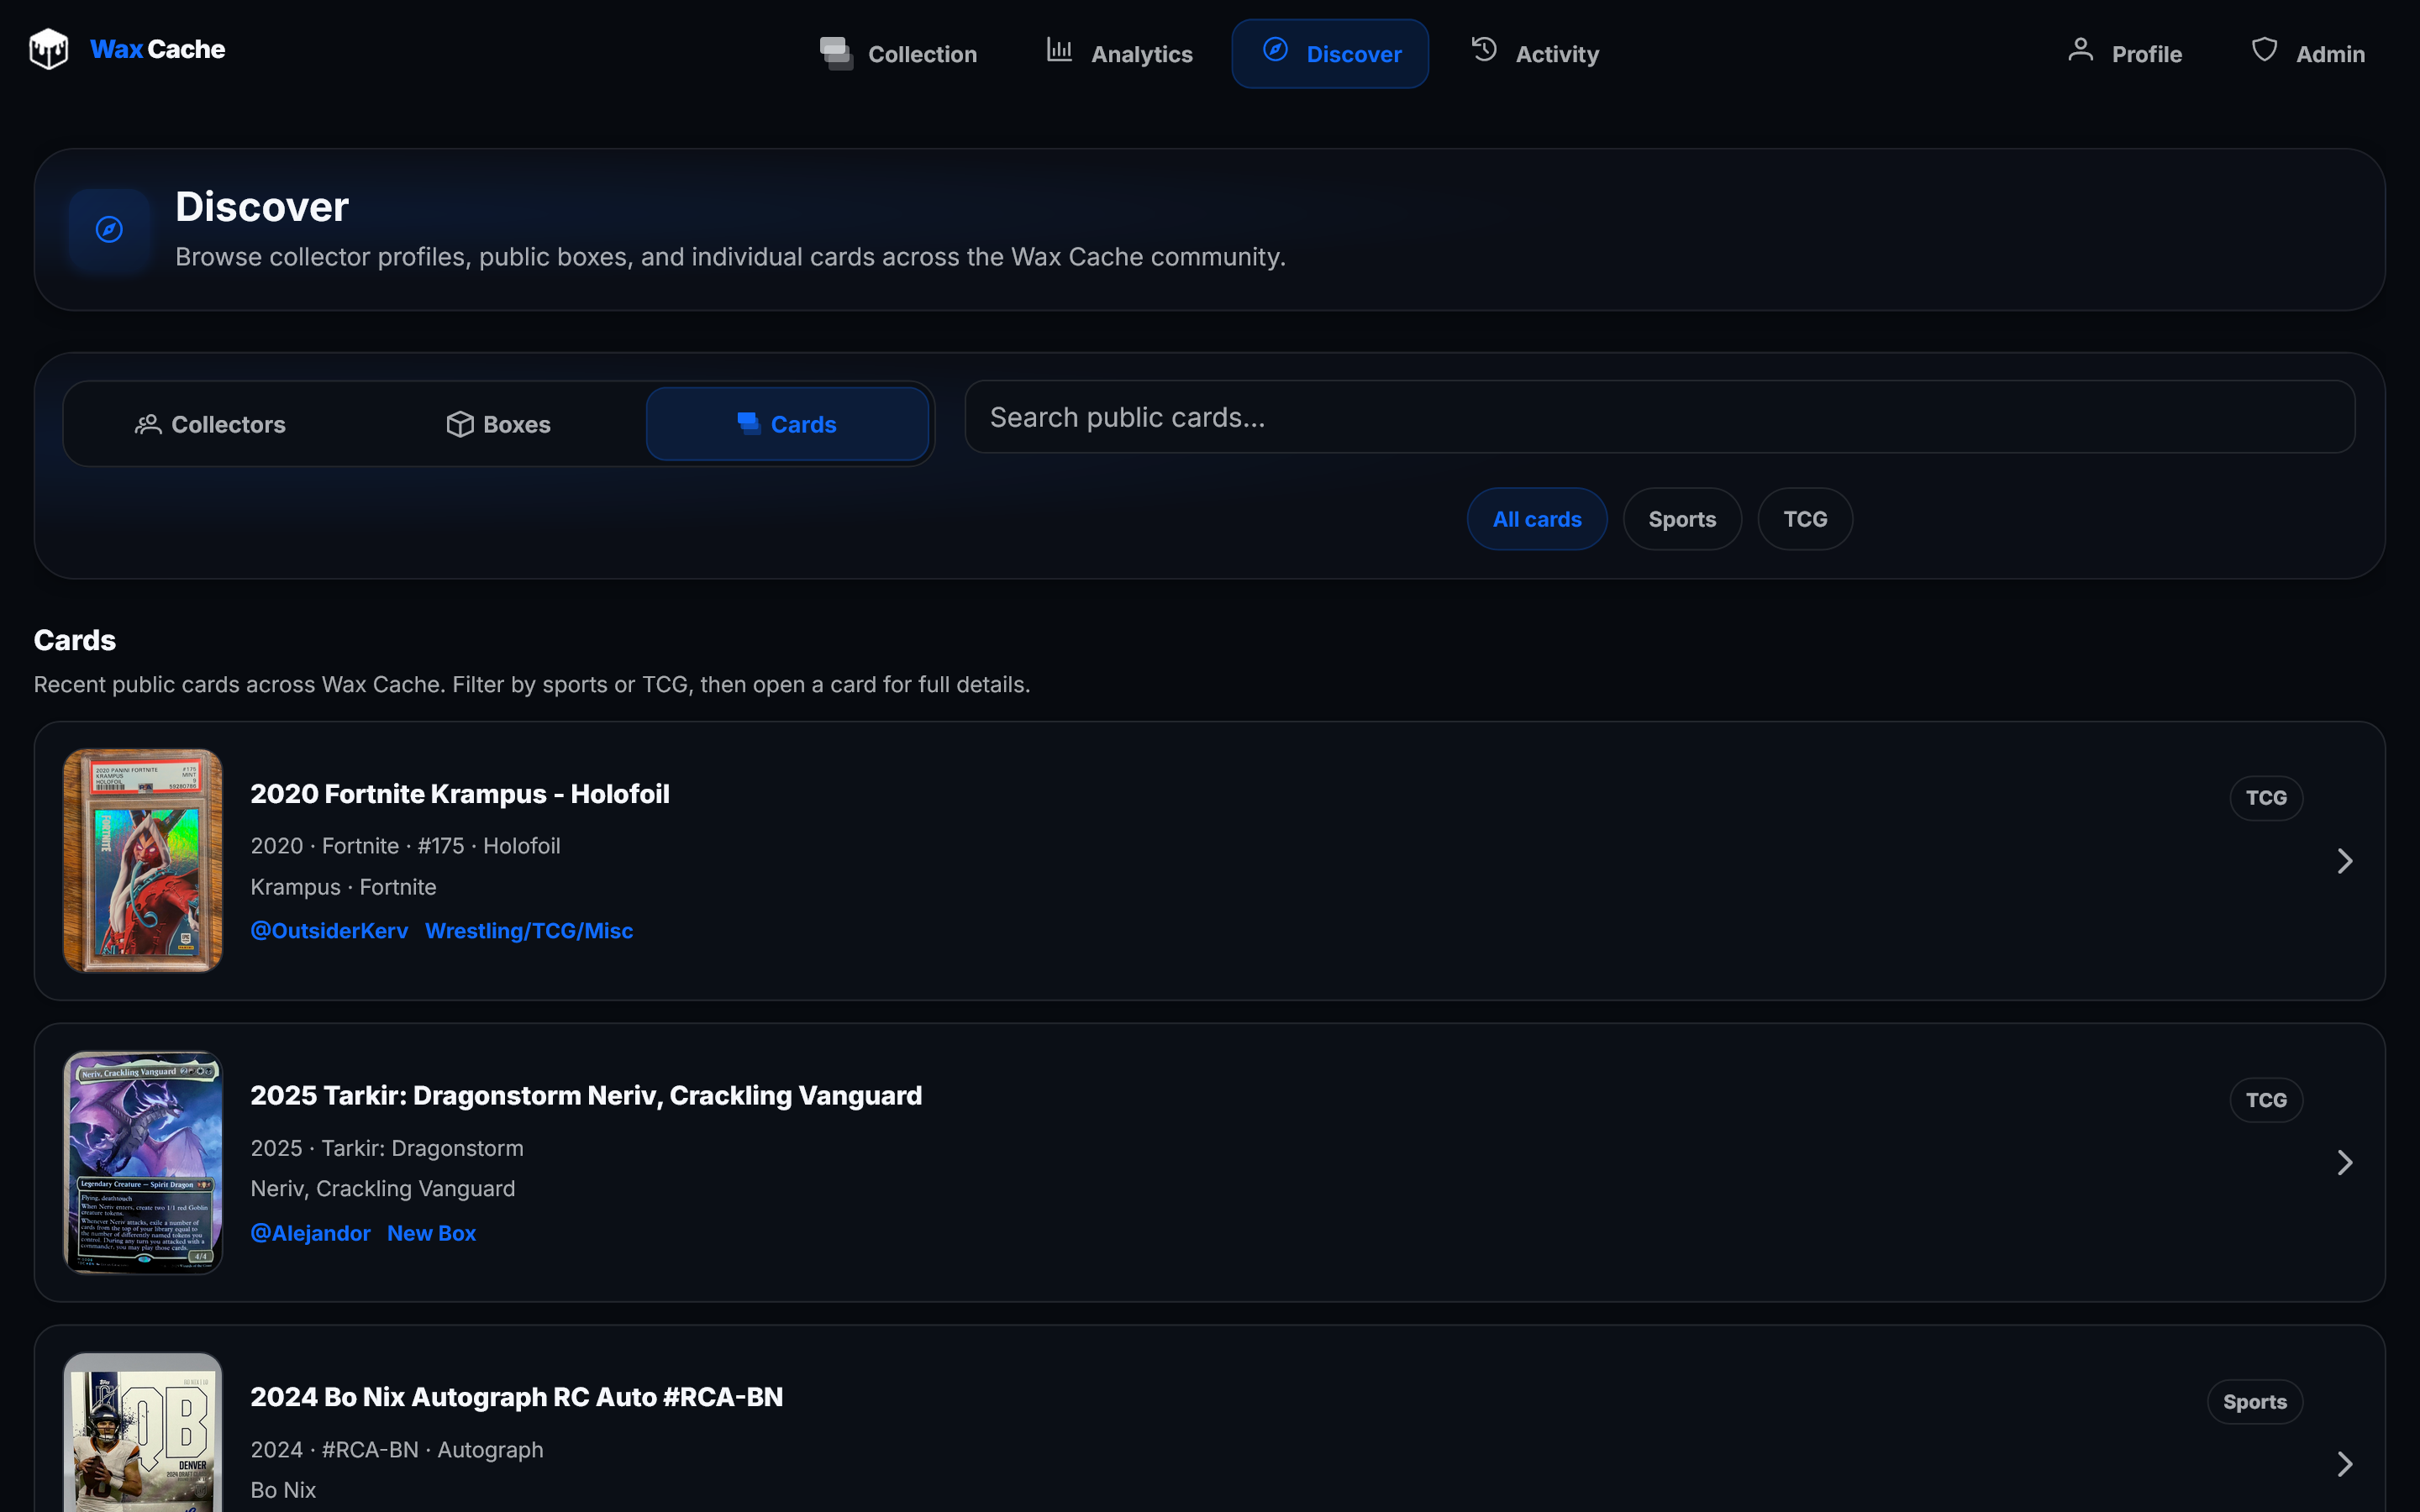Screen dimensions: 2420x1512
Task: Open the Fortnite Krampus card thumbnail
Action: (143, 861)
